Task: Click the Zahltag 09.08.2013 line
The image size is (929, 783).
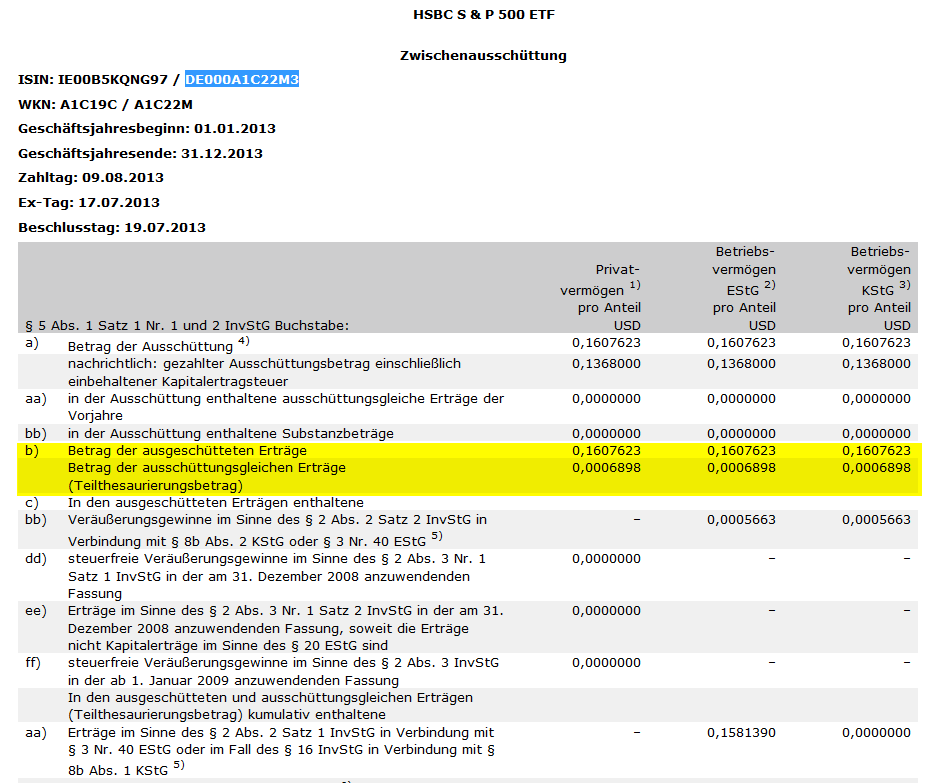Action: [x=91, y=178]
